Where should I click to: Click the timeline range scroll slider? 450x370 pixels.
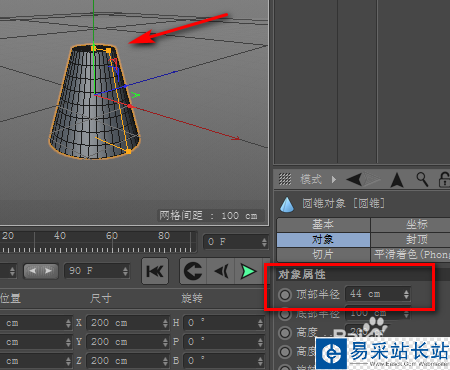coord(40,271)
